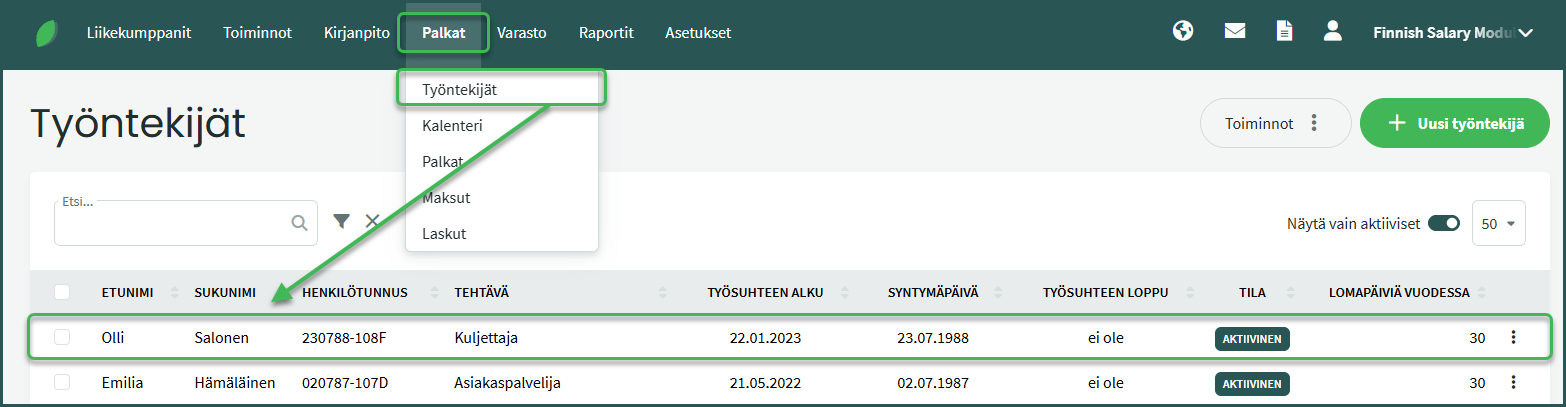1566x407 pixels.
Task: Expand the Finnish Salary Module company dropdown
Action: (x=1526, y=33)
